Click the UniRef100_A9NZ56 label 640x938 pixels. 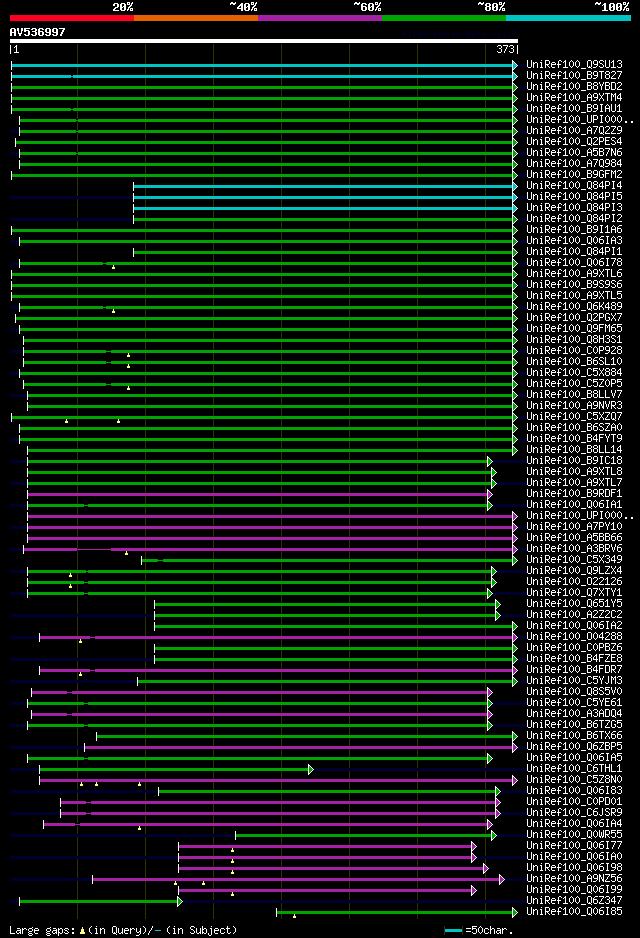(574, 879)
